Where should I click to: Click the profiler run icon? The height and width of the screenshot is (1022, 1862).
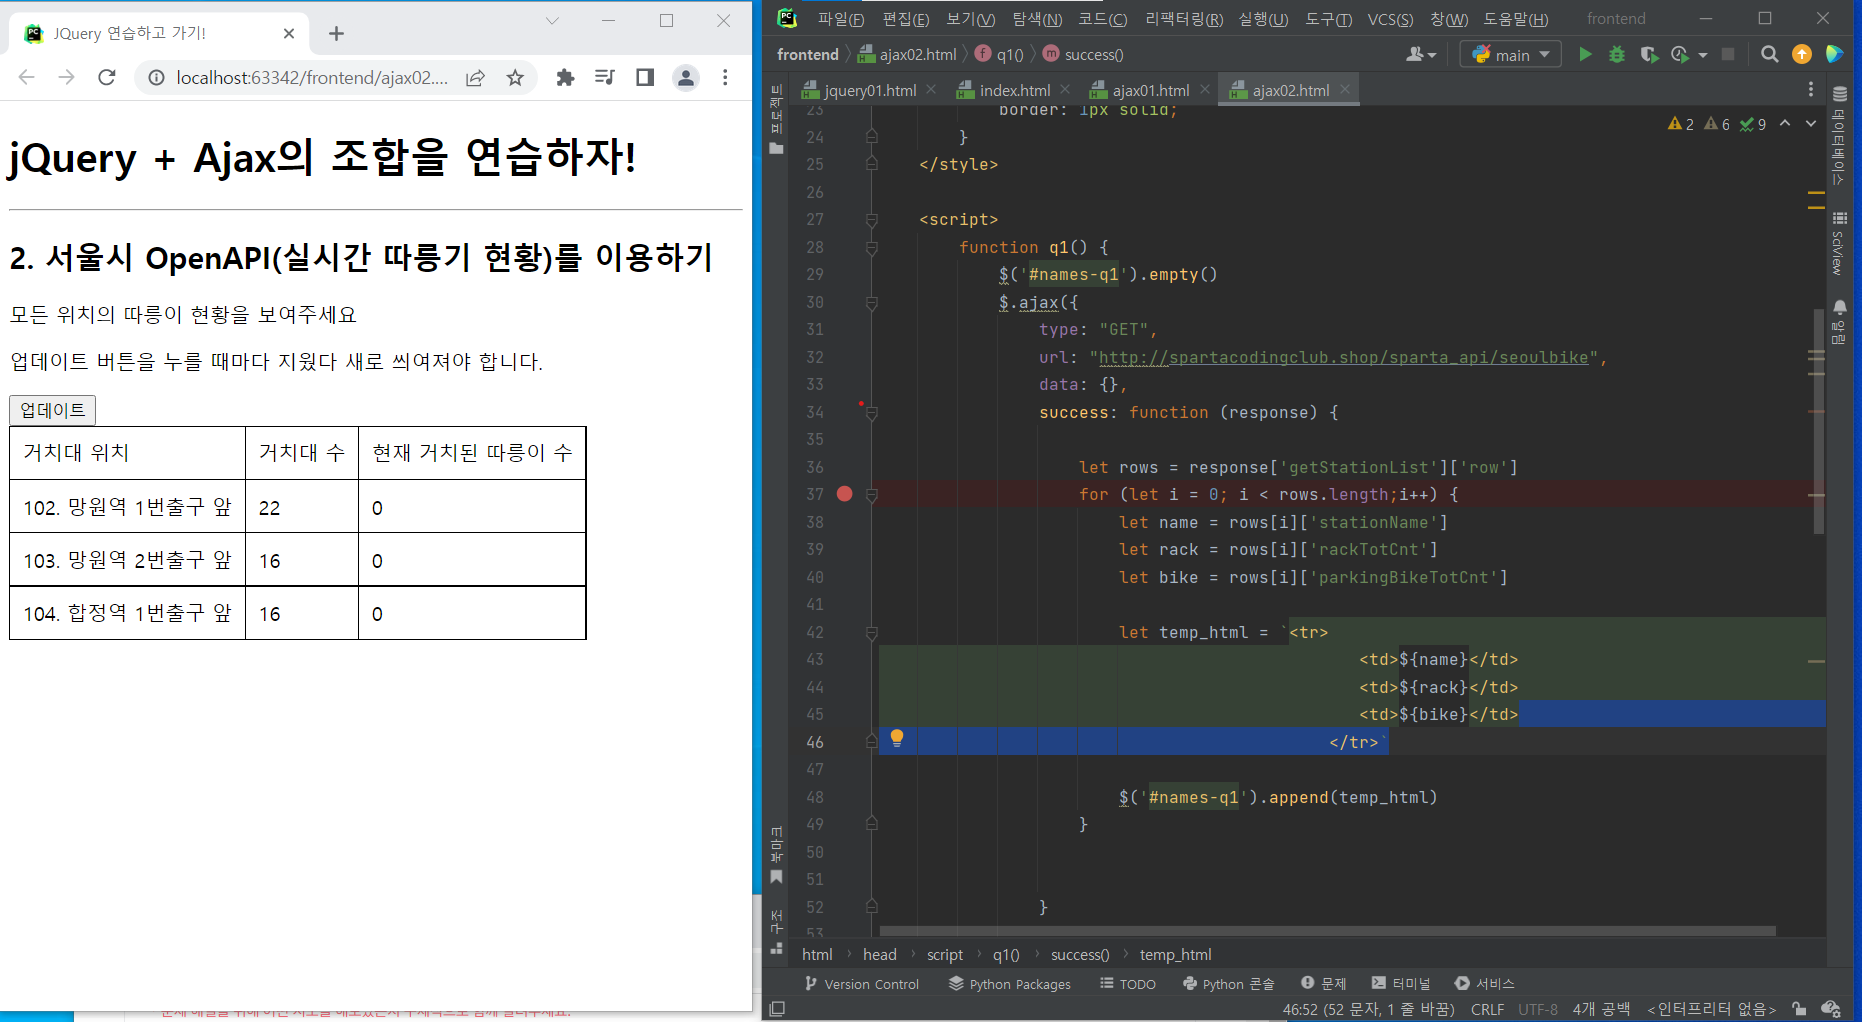(x=1680, y=54)
